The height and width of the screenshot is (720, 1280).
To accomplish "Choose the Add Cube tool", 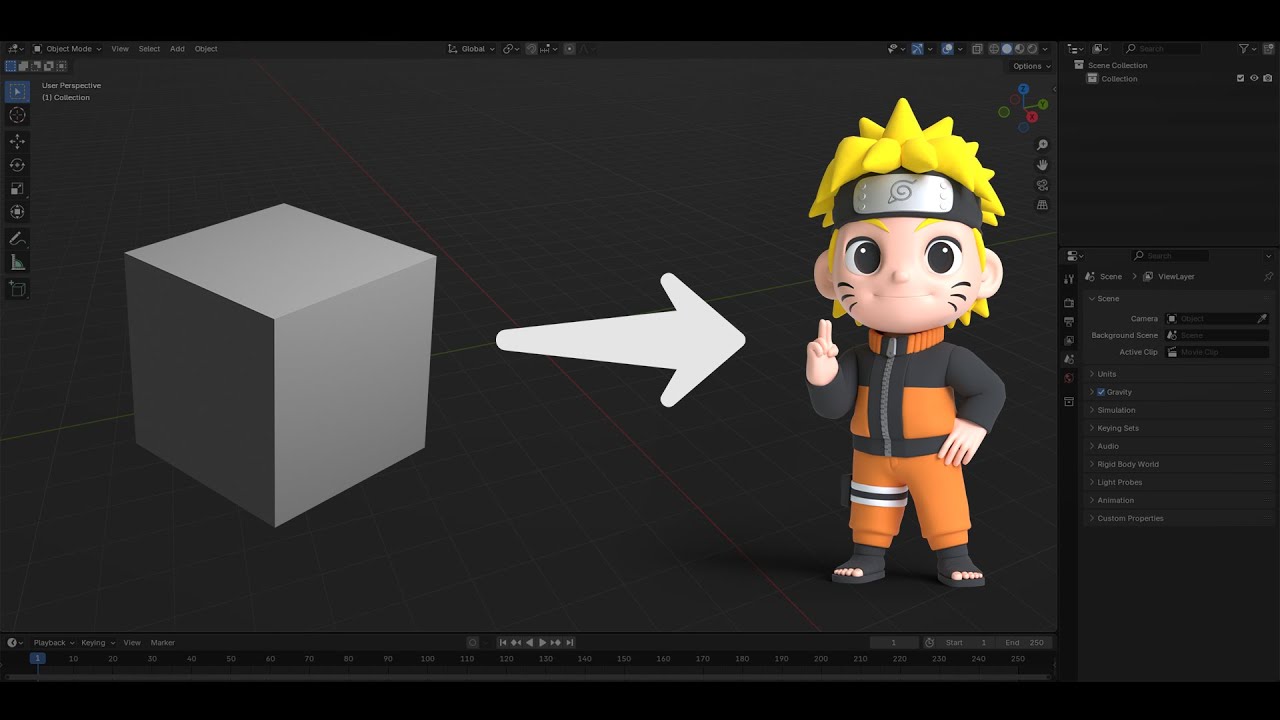I will 17,289.
